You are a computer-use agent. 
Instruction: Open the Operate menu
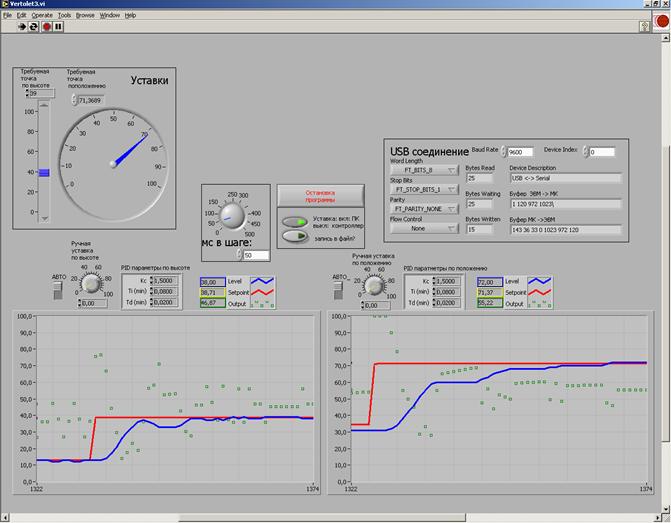[x=42, y=16]
